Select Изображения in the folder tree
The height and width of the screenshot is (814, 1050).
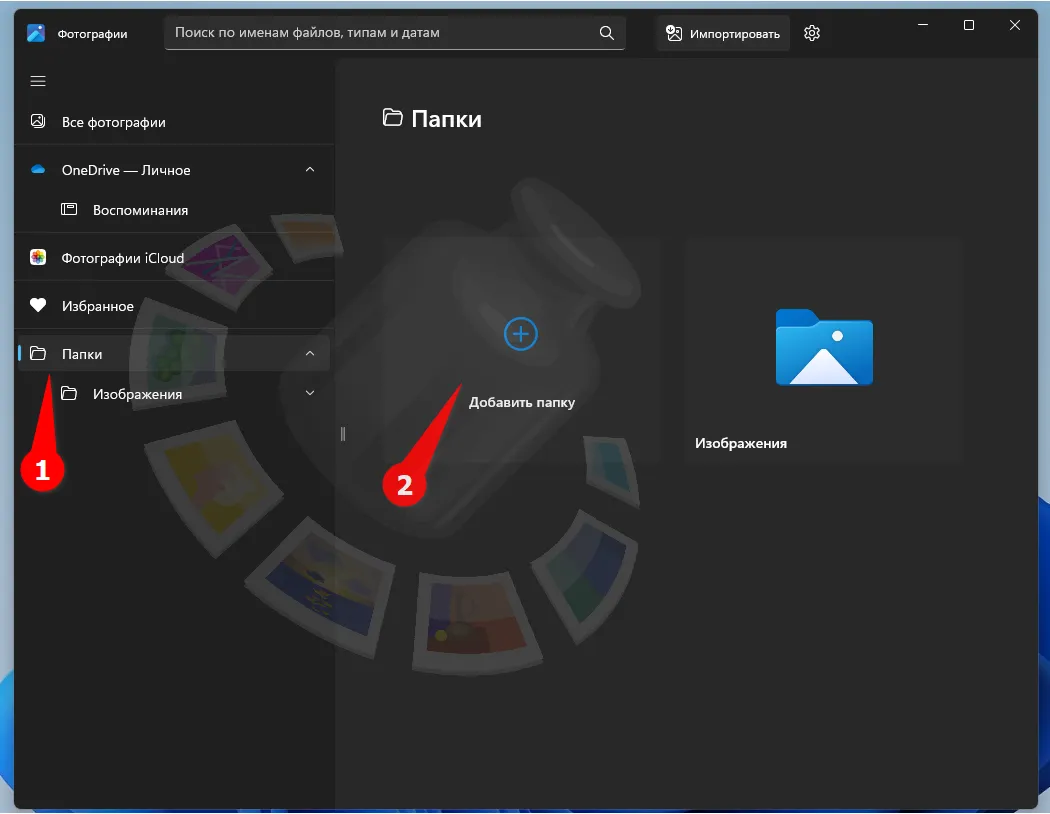click(137, 394)
